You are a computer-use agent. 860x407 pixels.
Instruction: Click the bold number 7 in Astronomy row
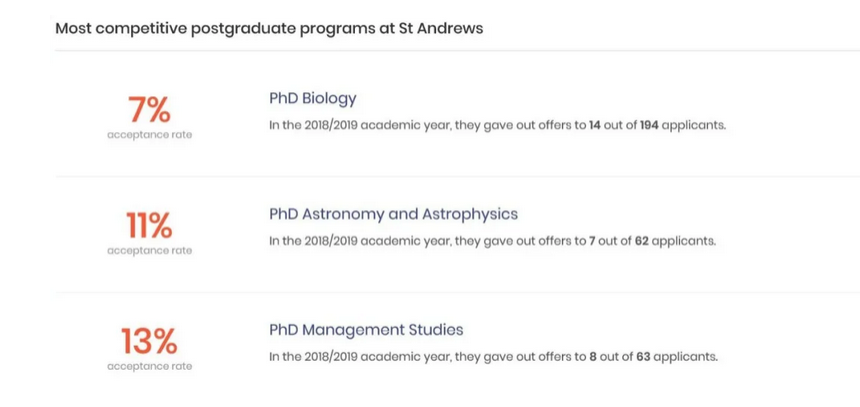click(592, 241)
